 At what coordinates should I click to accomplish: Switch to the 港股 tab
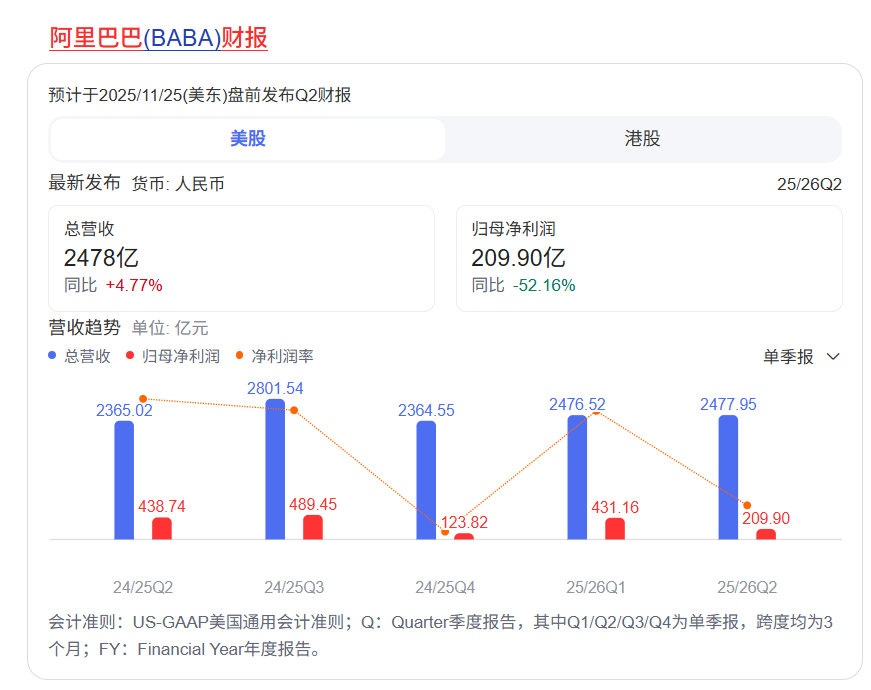click(x=643, y=139)
